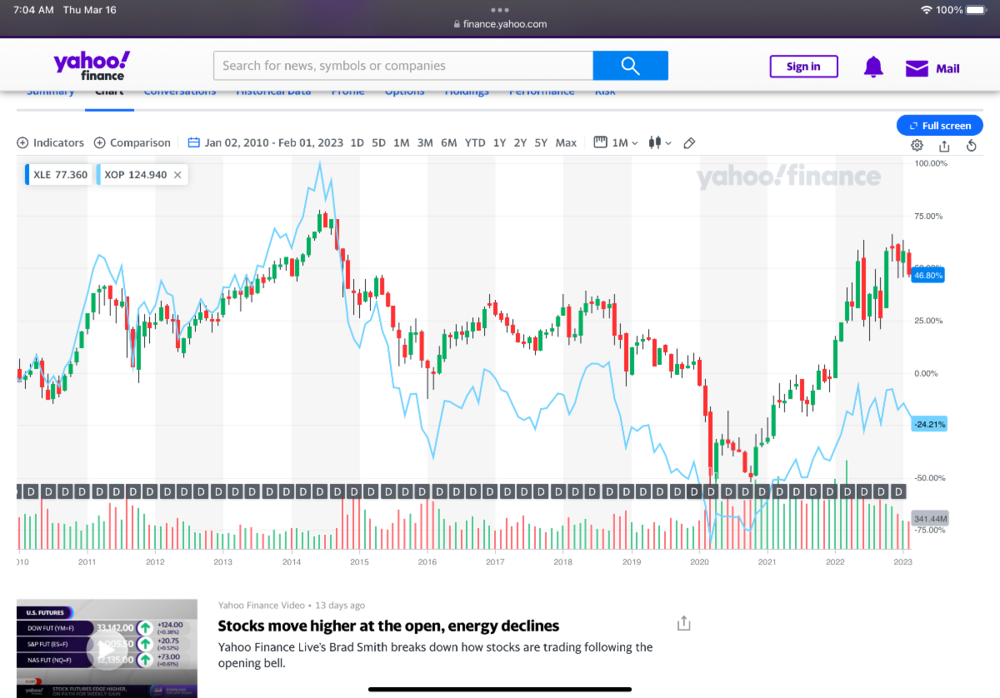Open the Mail envelope icon
Image resolution: width=1000 pixels, height=698 pixels.
point(917,68)
